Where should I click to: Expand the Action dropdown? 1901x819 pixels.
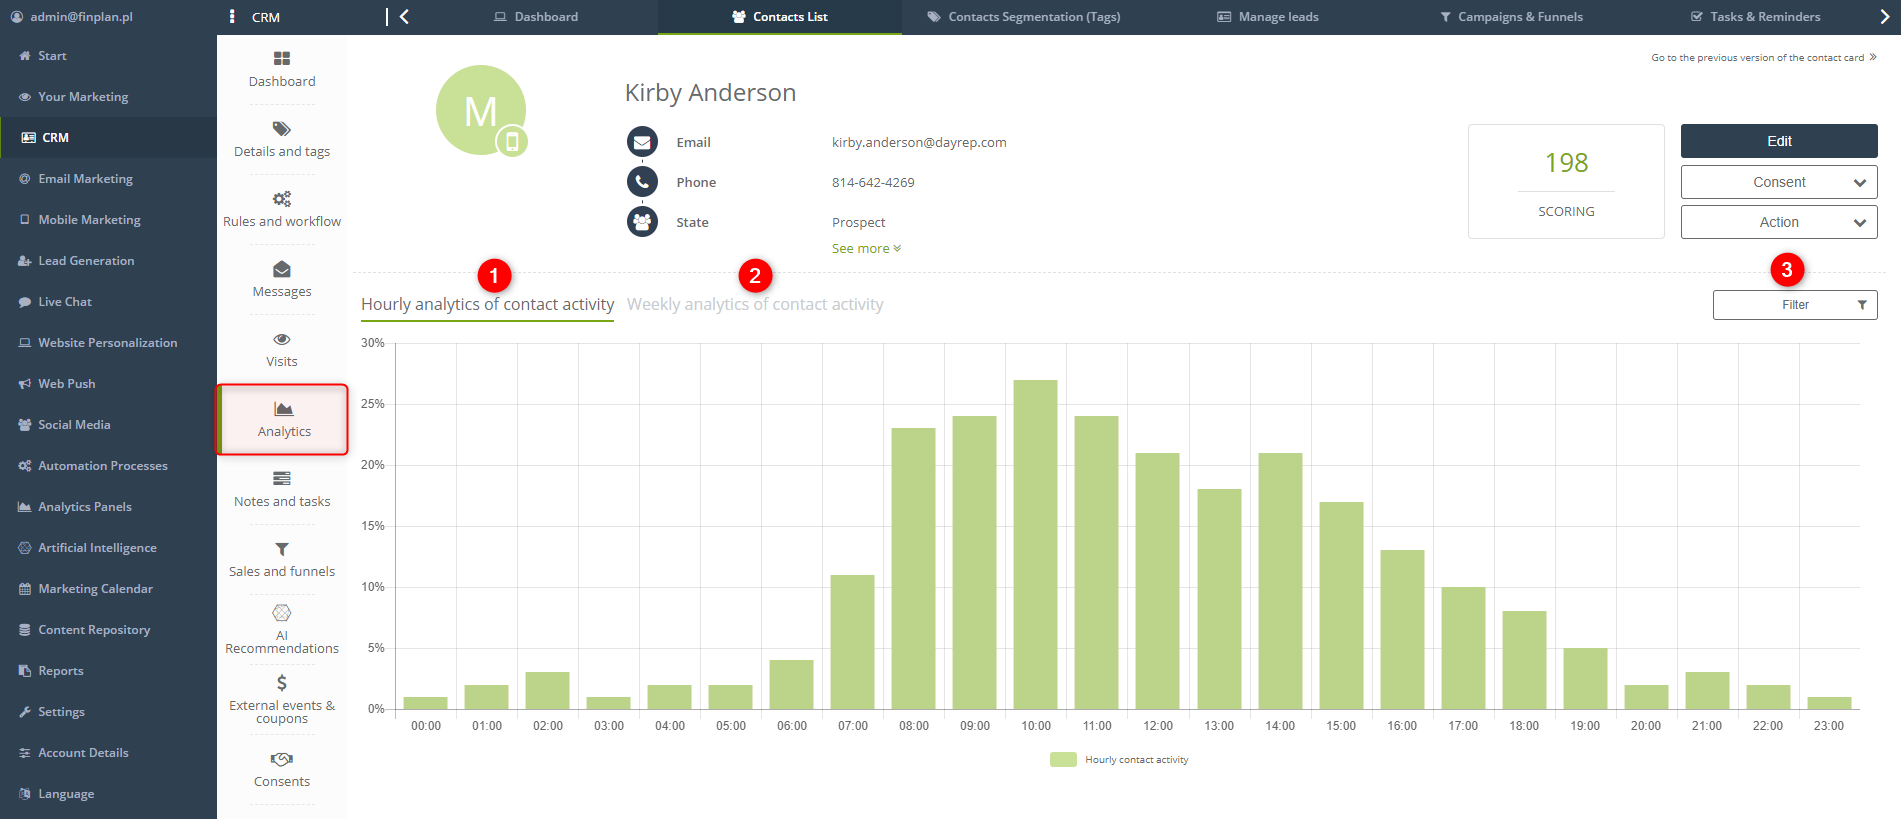point(1779,222)
